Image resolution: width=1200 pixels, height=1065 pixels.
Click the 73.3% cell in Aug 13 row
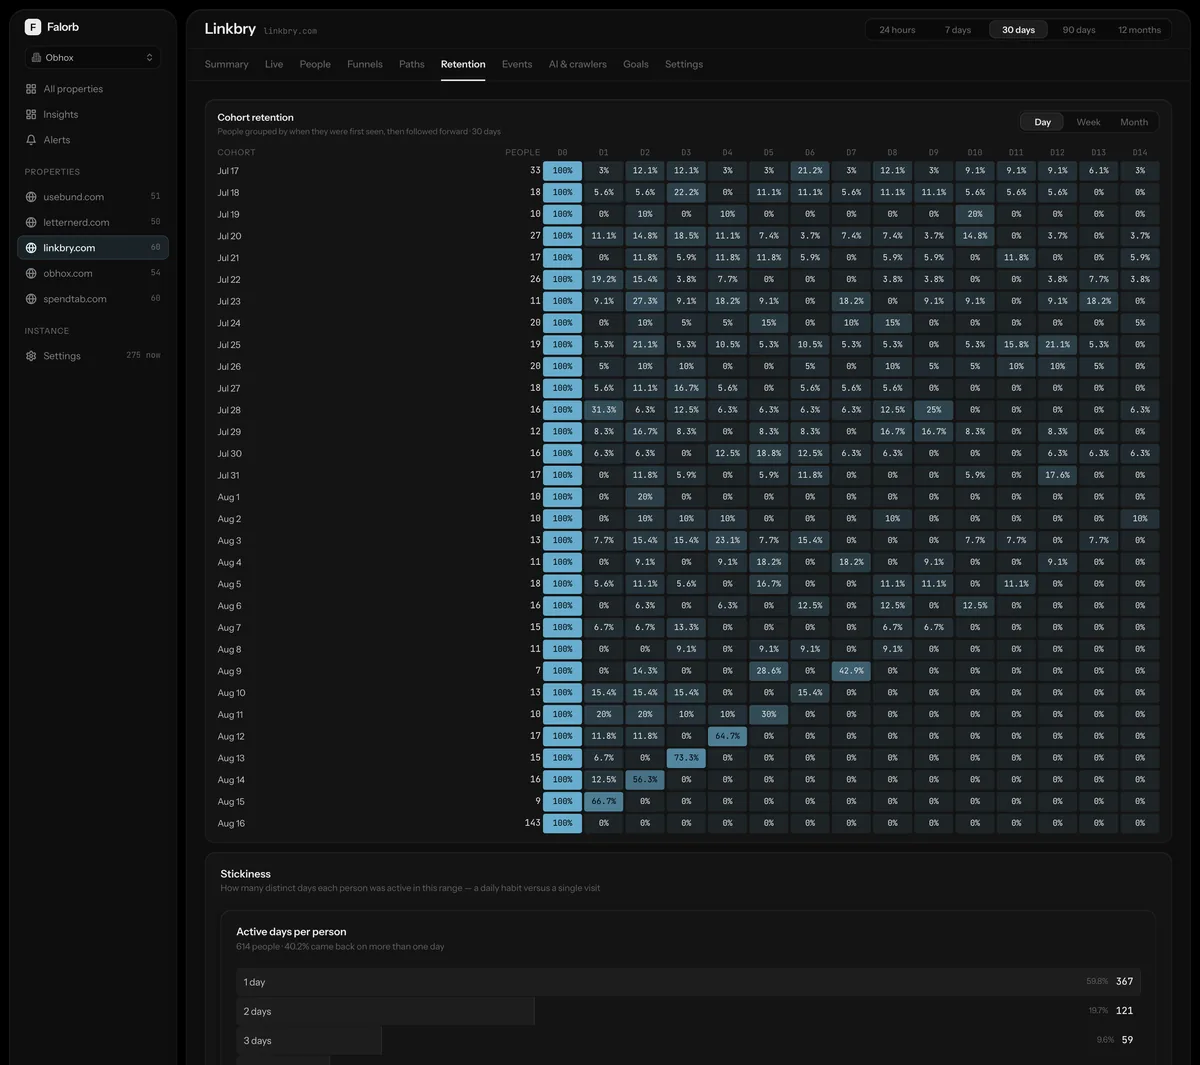pyautogui.click(x=686, y=758)
